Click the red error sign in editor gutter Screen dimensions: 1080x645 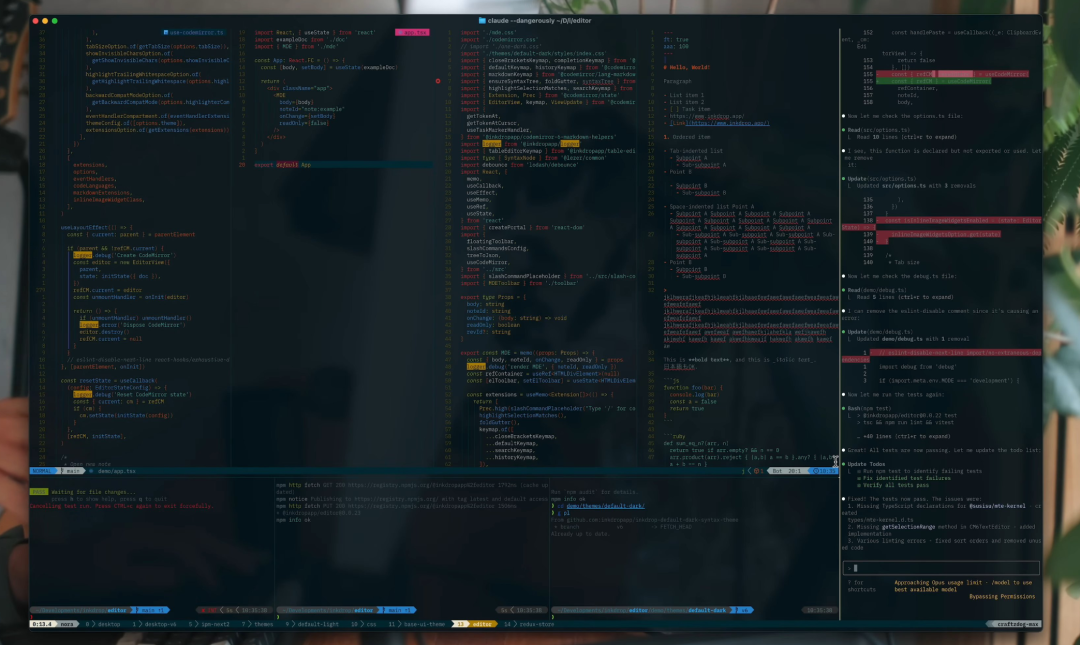(x=438, y=81)
